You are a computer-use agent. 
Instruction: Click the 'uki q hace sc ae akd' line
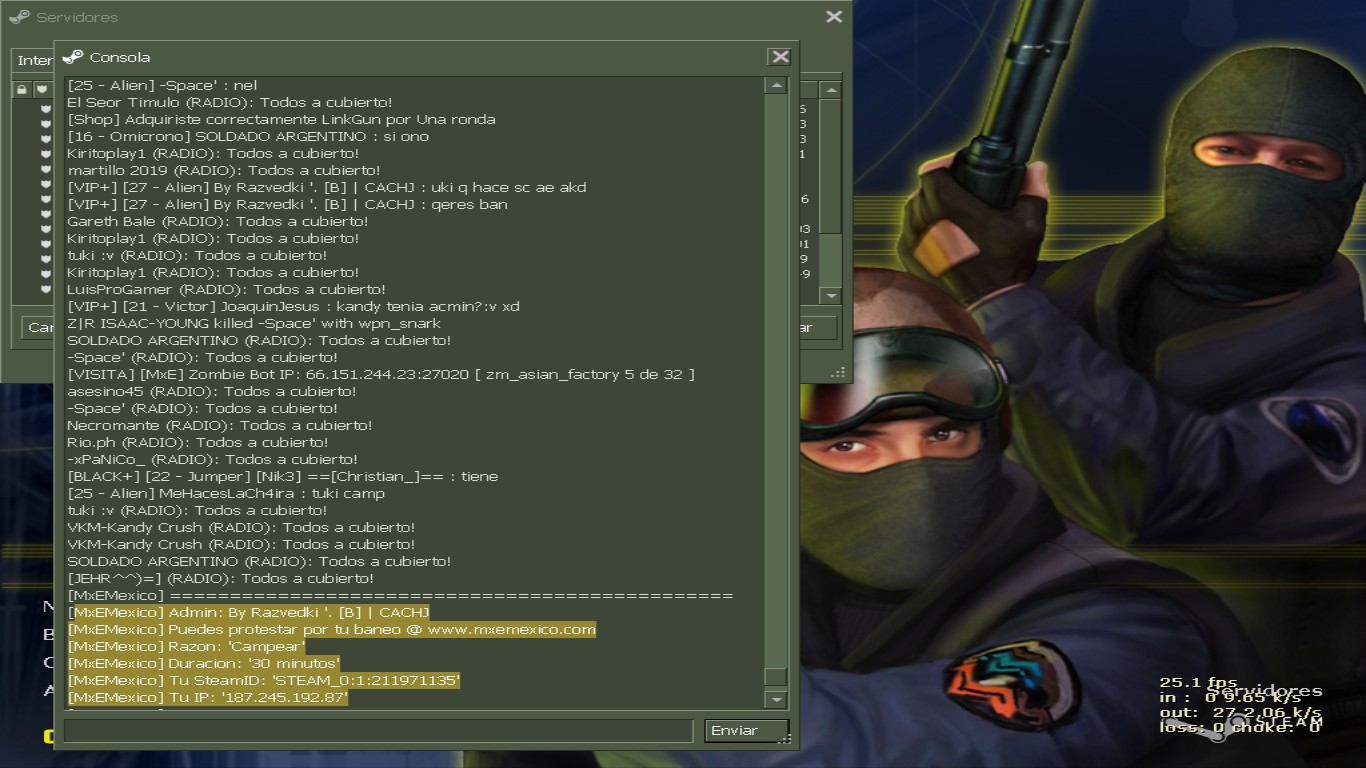point(327,187)
